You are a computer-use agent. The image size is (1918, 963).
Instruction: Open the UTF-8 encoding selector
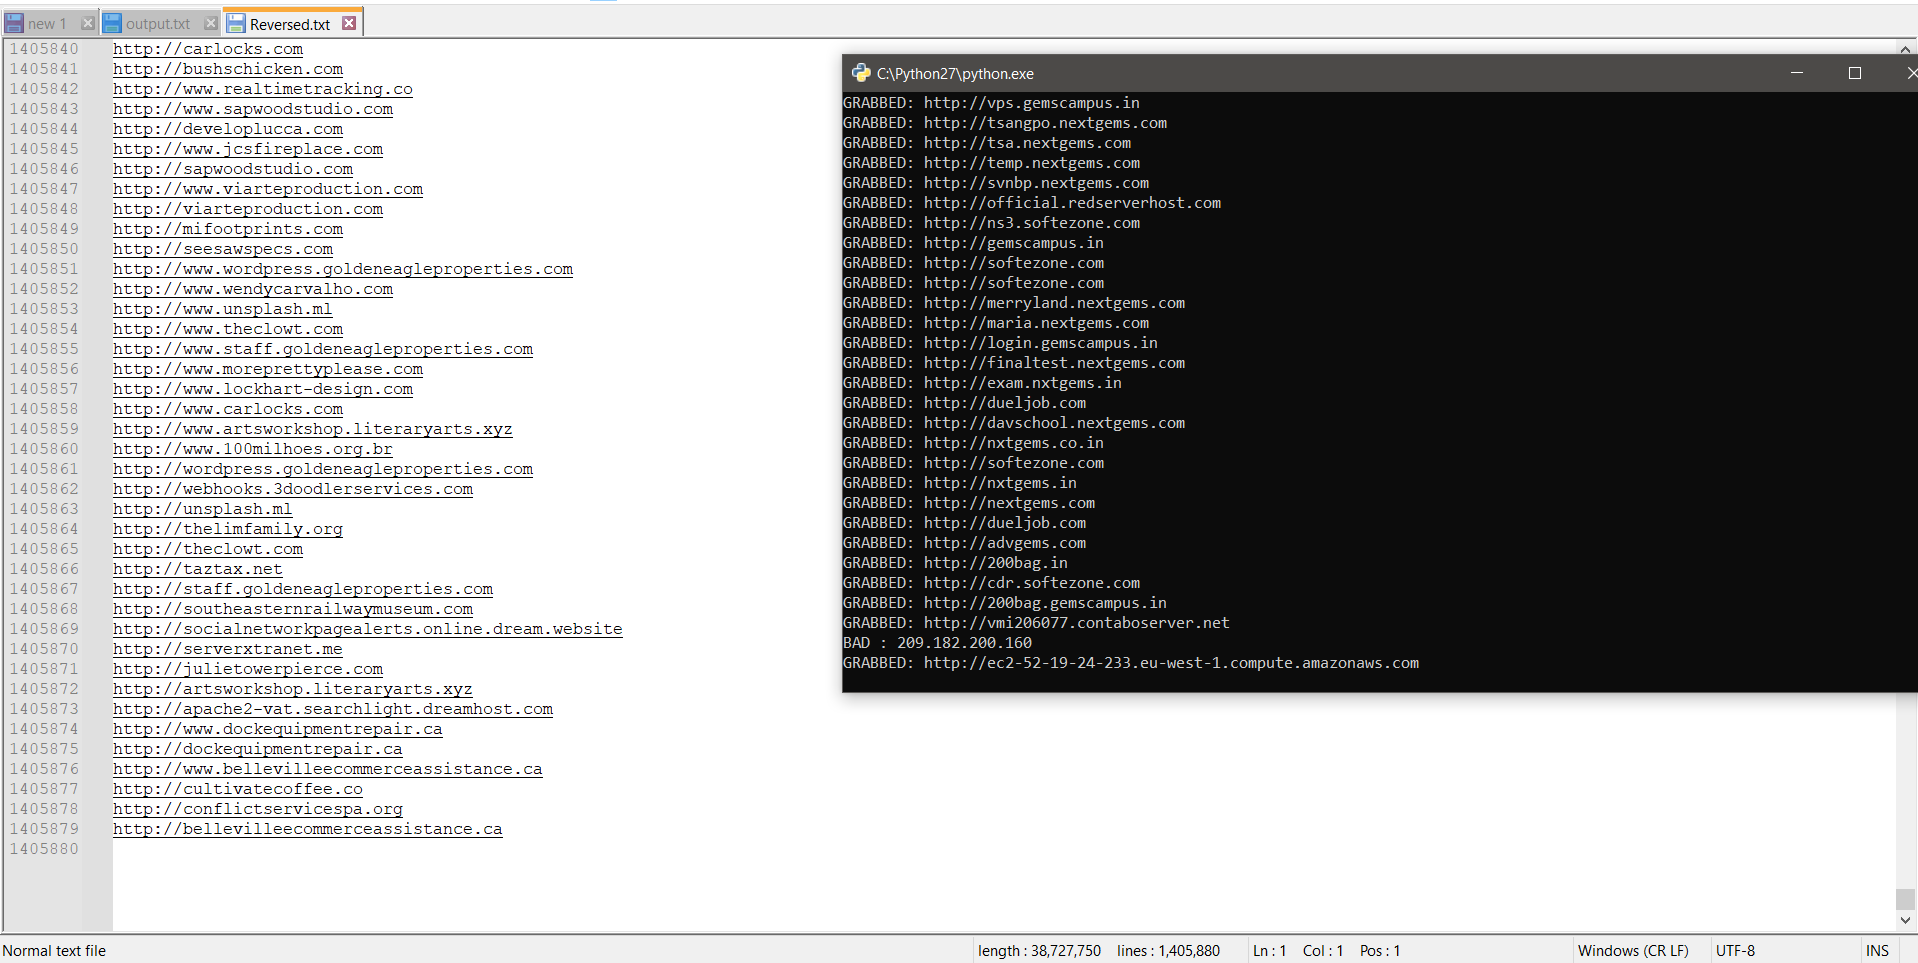1735,951
